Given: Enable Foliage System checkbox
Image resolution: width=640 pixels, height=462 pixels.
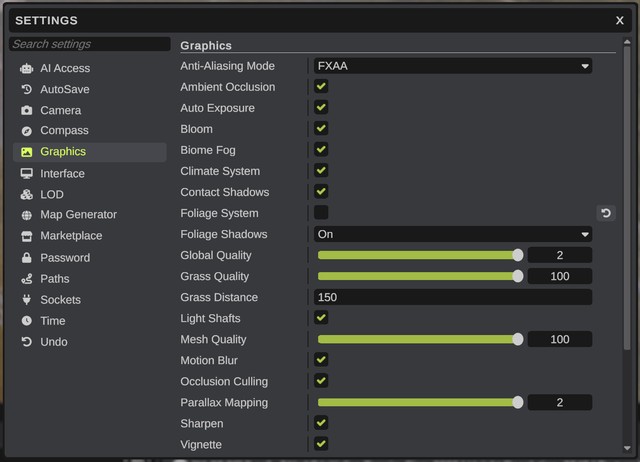Looking at the screenshot, I should 321,212.
